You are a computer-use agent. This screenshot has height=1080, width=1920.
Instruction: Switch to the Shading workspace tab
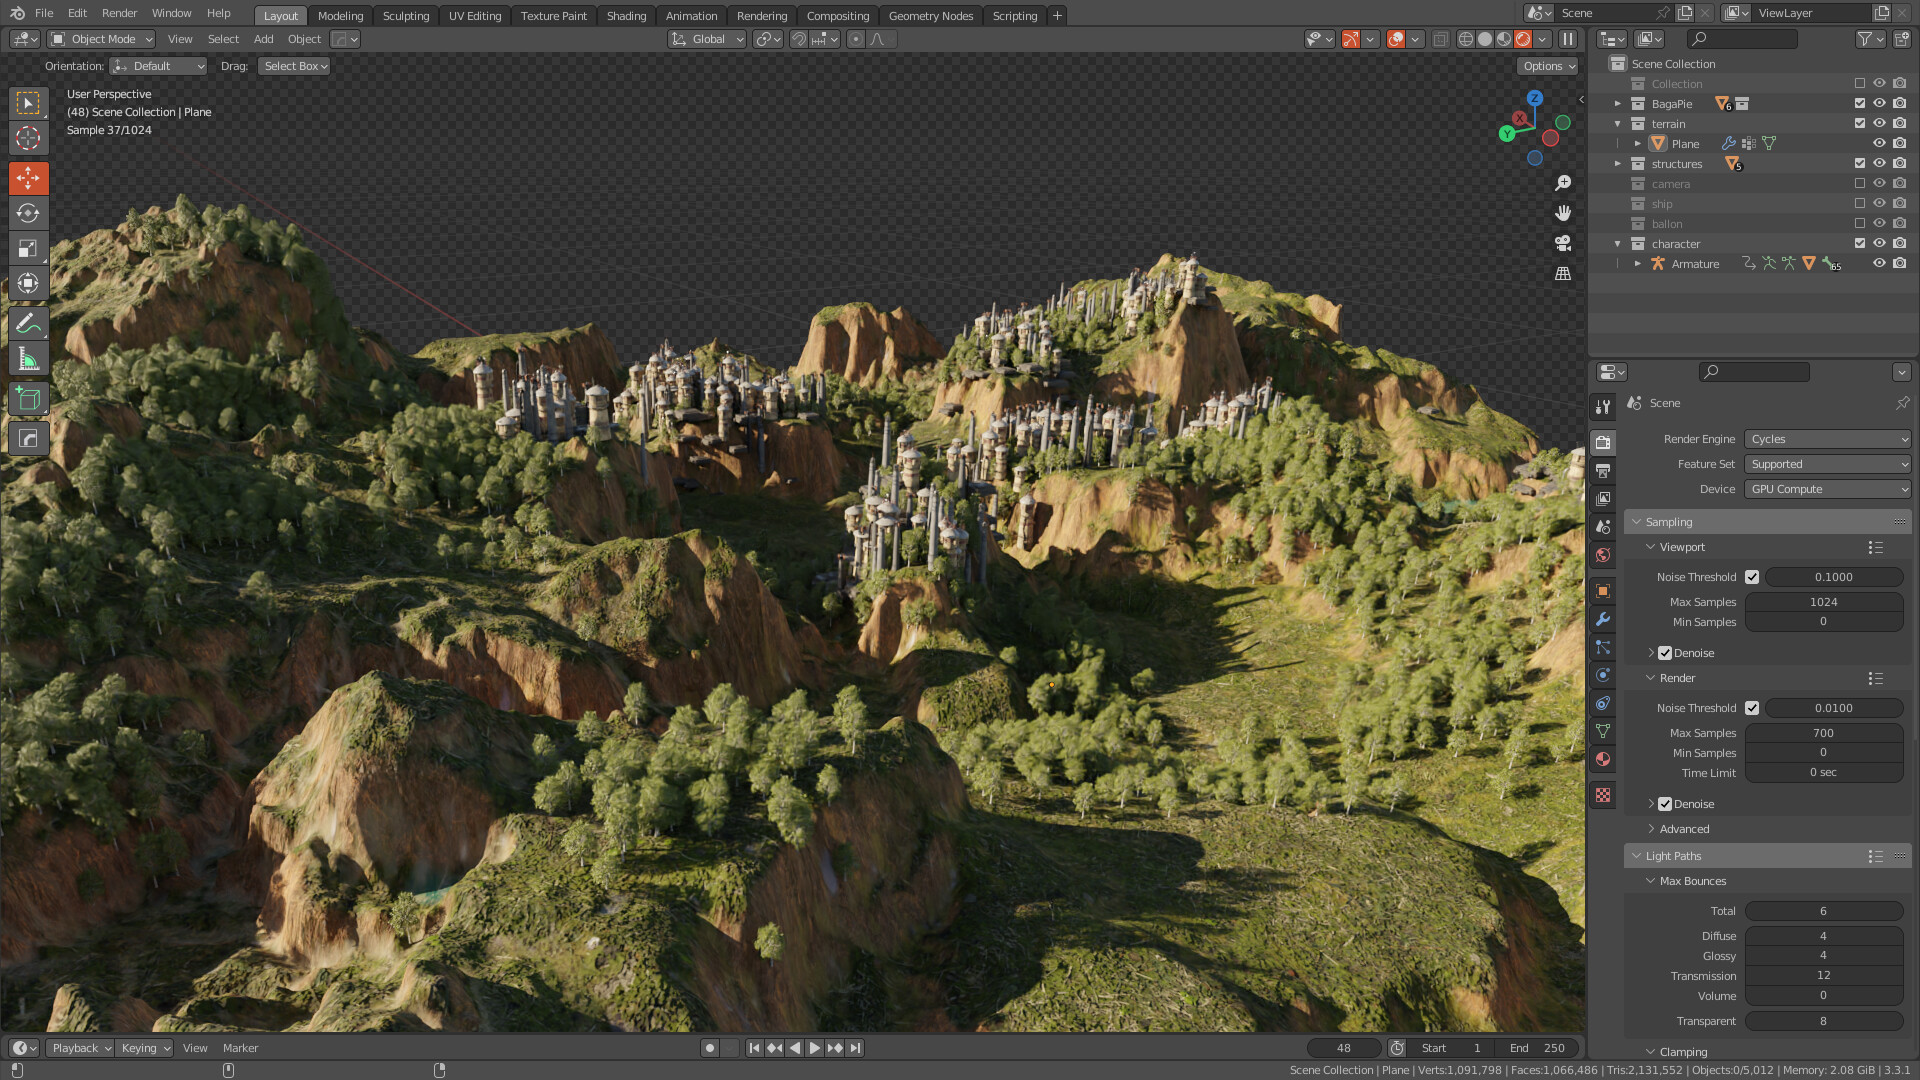click(626, 15)
